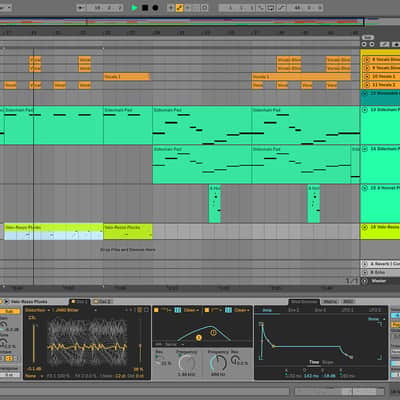Unfold track 10 Vocals 1

[x=366, y=76]
